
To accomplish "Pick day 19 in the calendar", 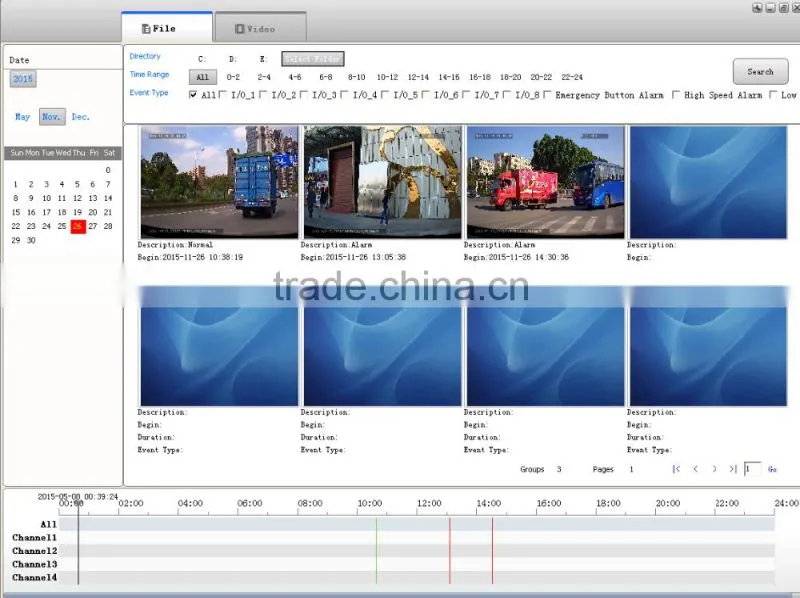I will [78, 212].
